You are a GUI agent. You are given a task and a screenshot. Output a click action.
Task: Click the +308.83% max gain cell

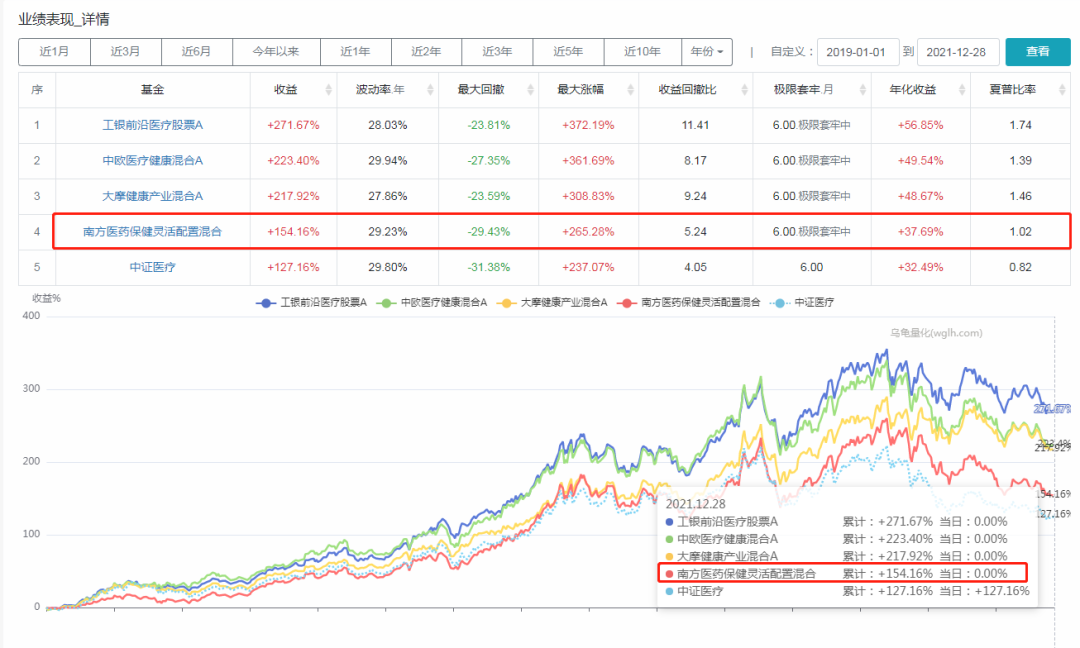[x=588, y=196]
